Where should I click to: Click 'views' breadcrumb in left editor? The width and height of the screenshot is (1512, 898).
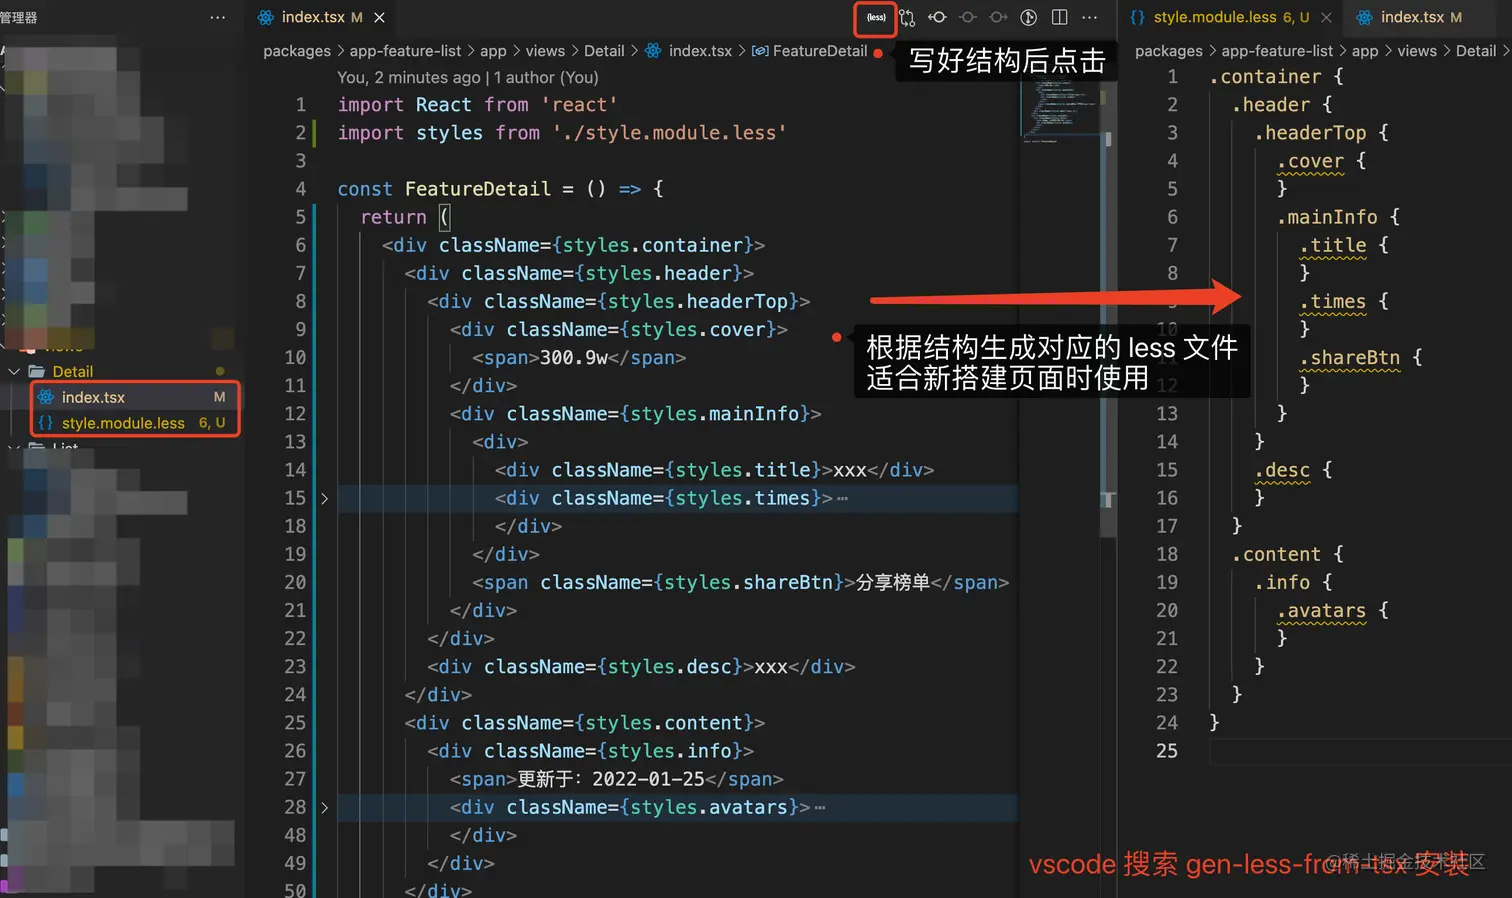[545, 51]
